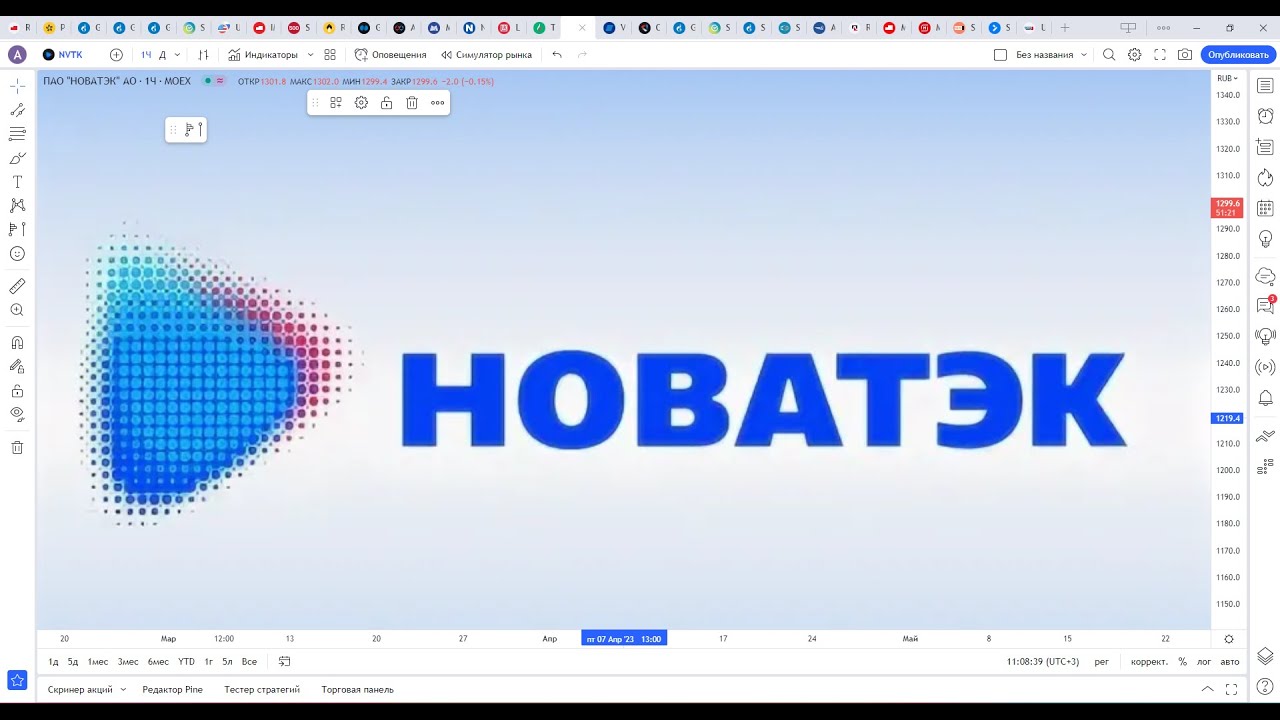This screenshot has height=720, width=1280.
Task: Expand the Без названия layout dropdown
Action: [x=1084, y=55]
